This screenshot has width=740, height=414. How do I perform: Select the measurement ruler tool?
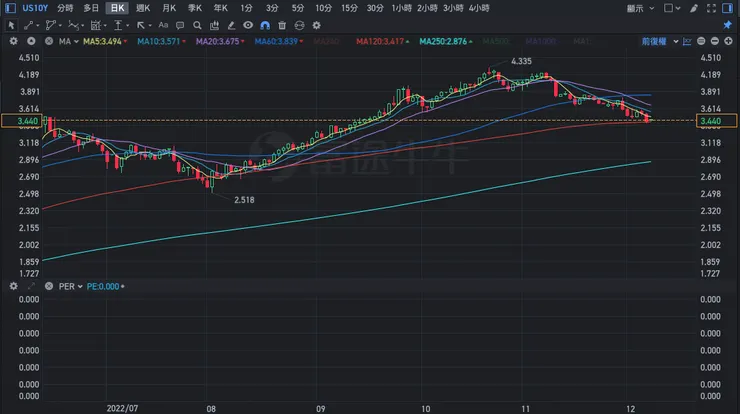pos(96,25)
